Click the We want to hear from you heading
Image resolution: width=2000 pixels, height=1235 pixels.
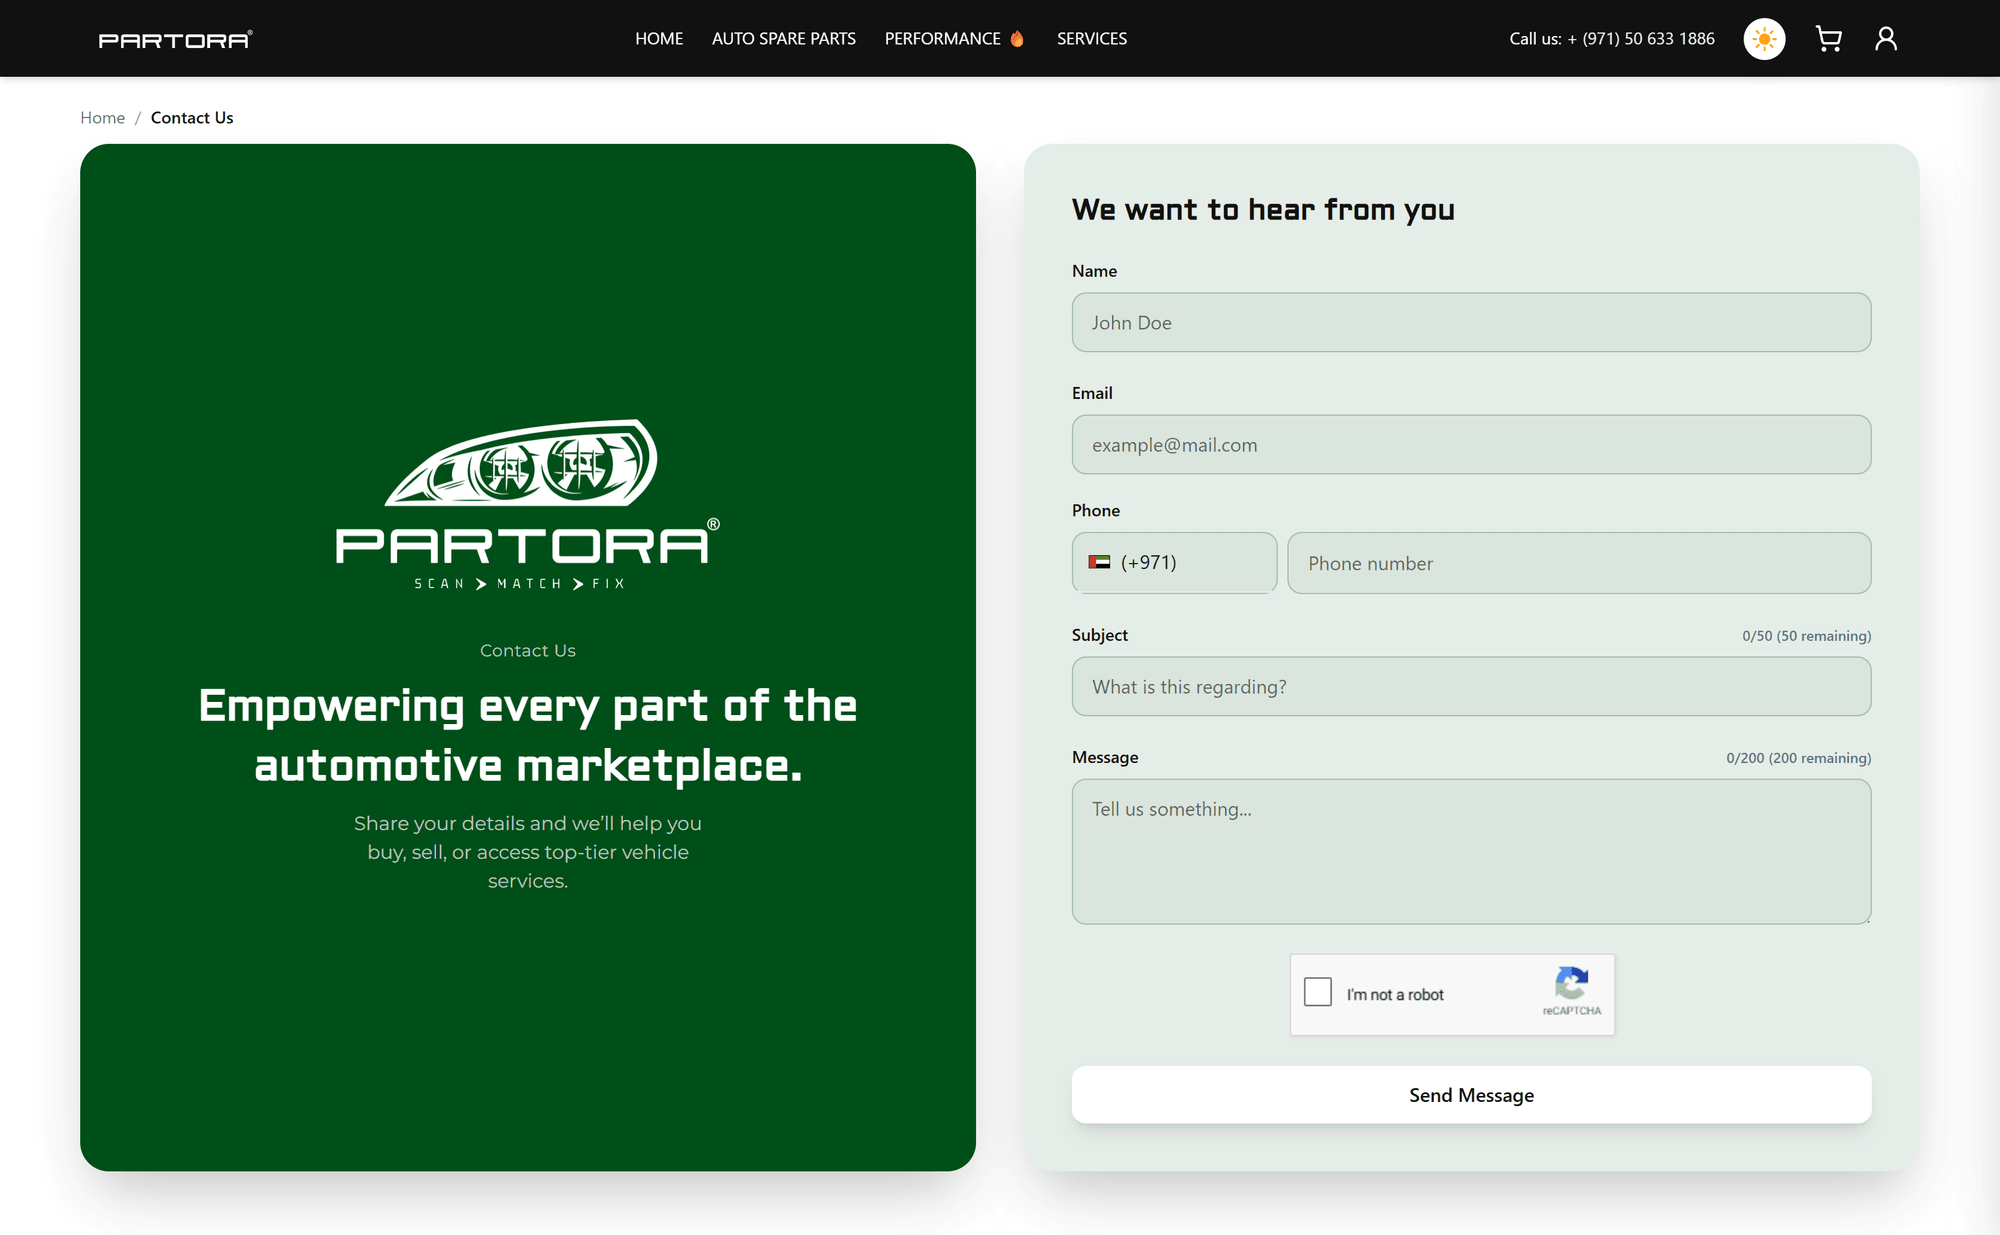1263,210
